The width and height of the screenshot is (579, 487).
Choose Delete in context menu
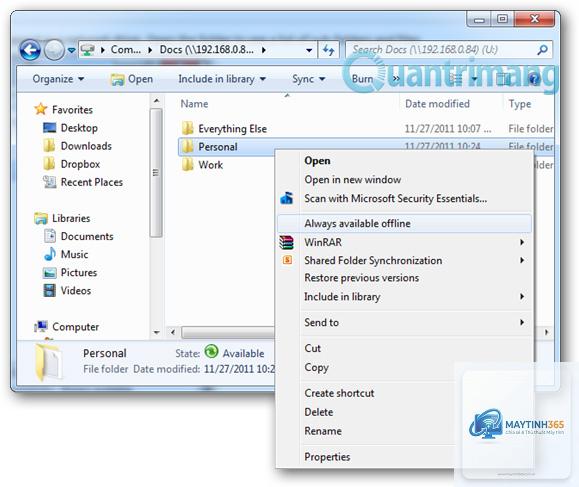[x=319, y=412]
